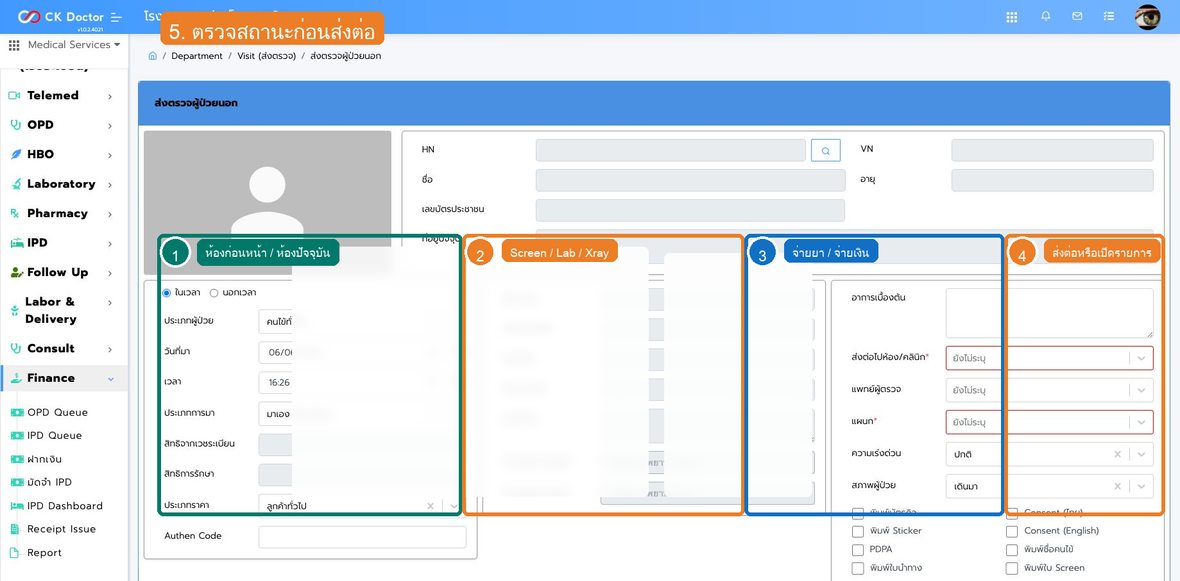Click the Finance hand-coin icon
The width and height of the screenshot is (1180, 581).
(16, 378)
